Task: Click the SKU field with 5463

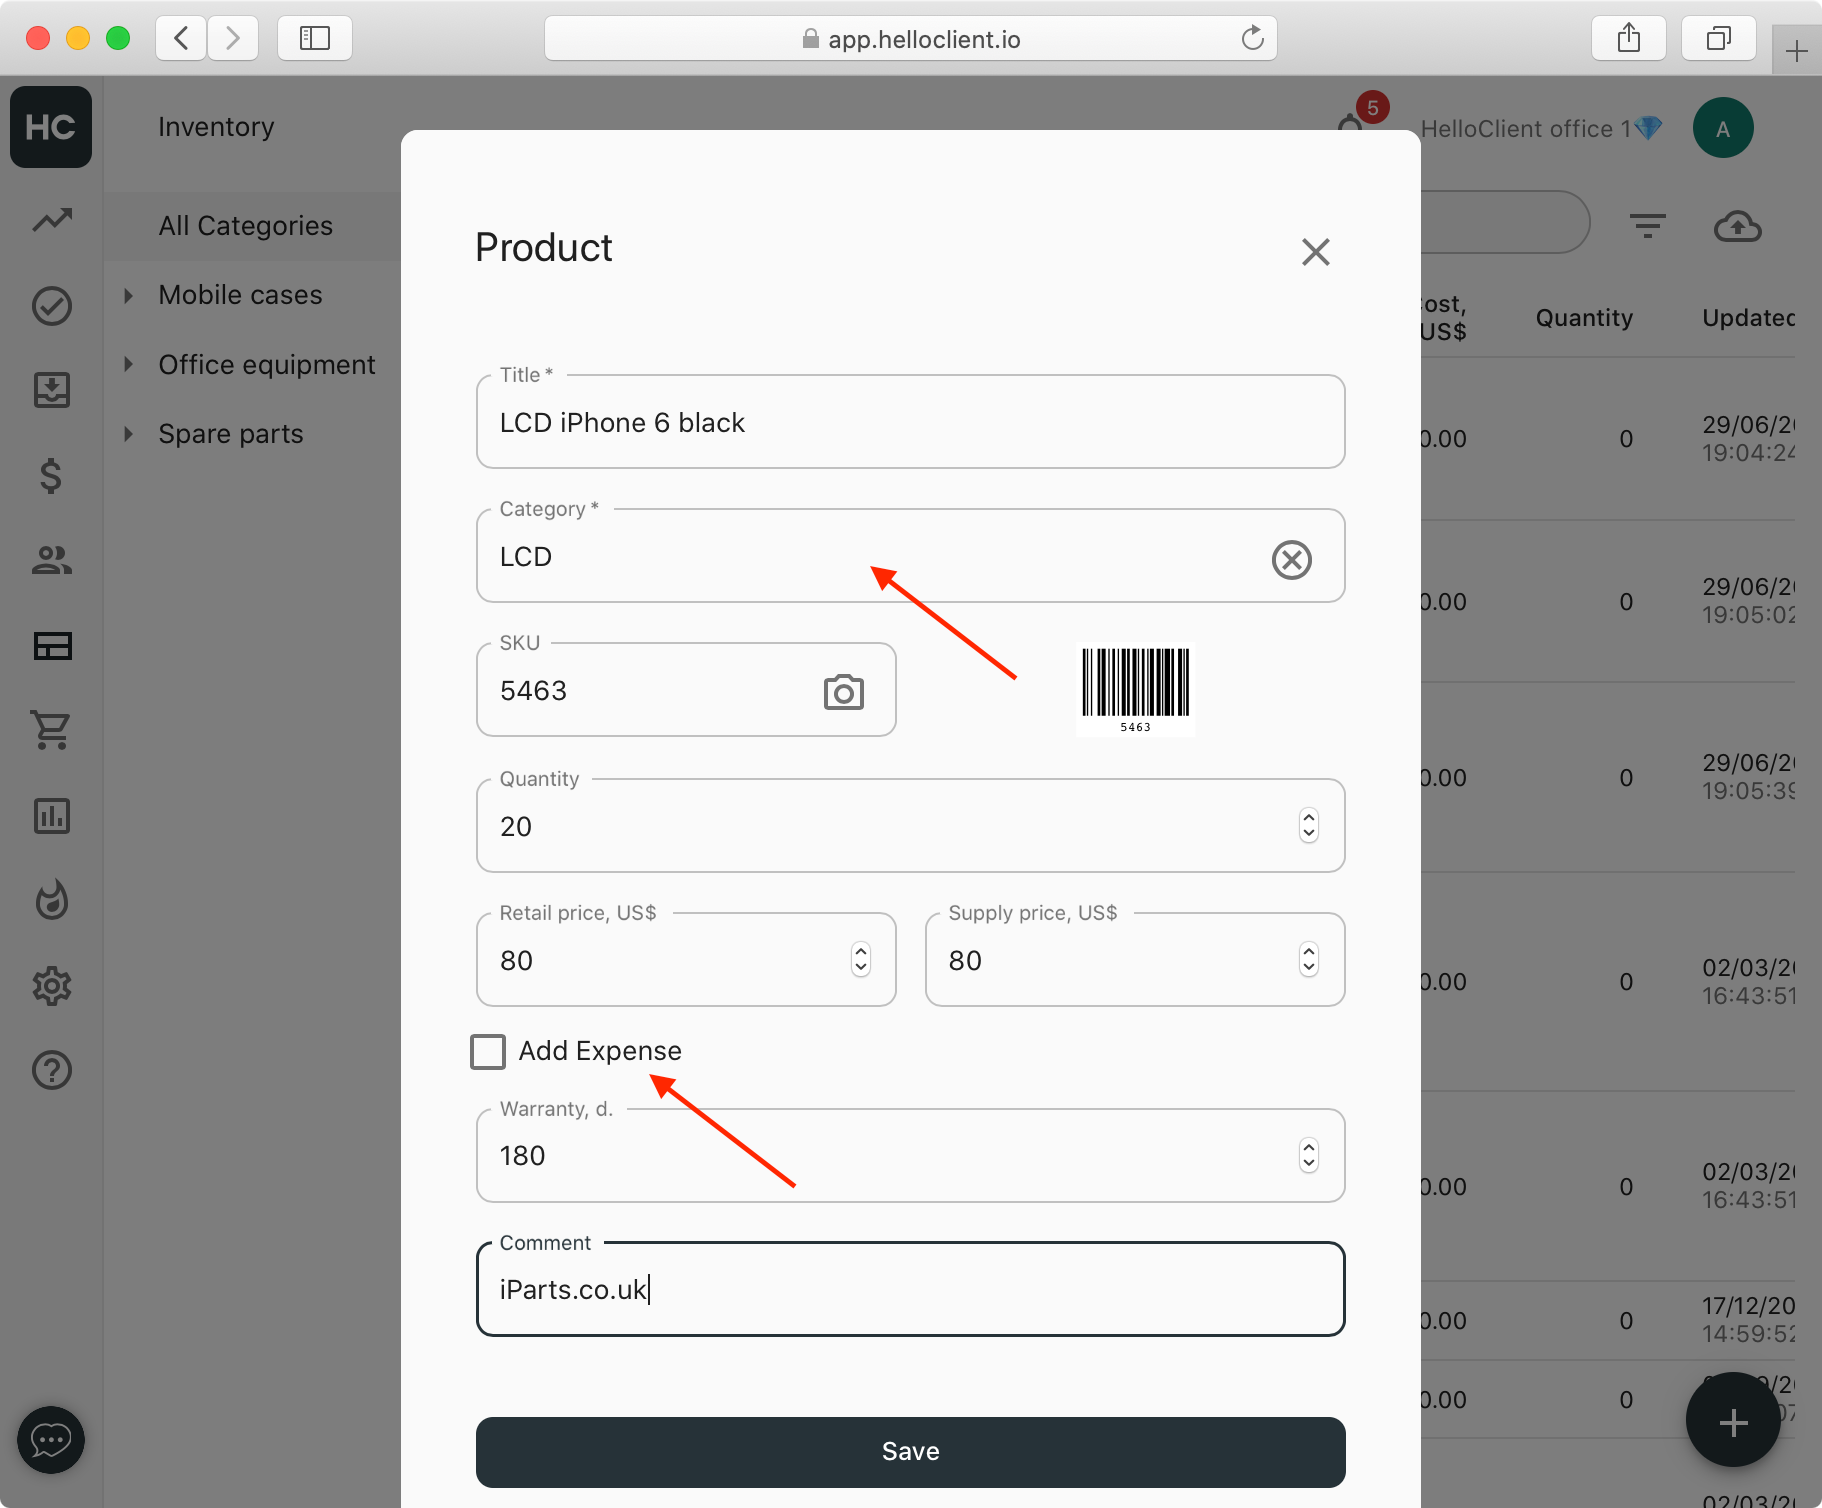Action: pos(686,690)
